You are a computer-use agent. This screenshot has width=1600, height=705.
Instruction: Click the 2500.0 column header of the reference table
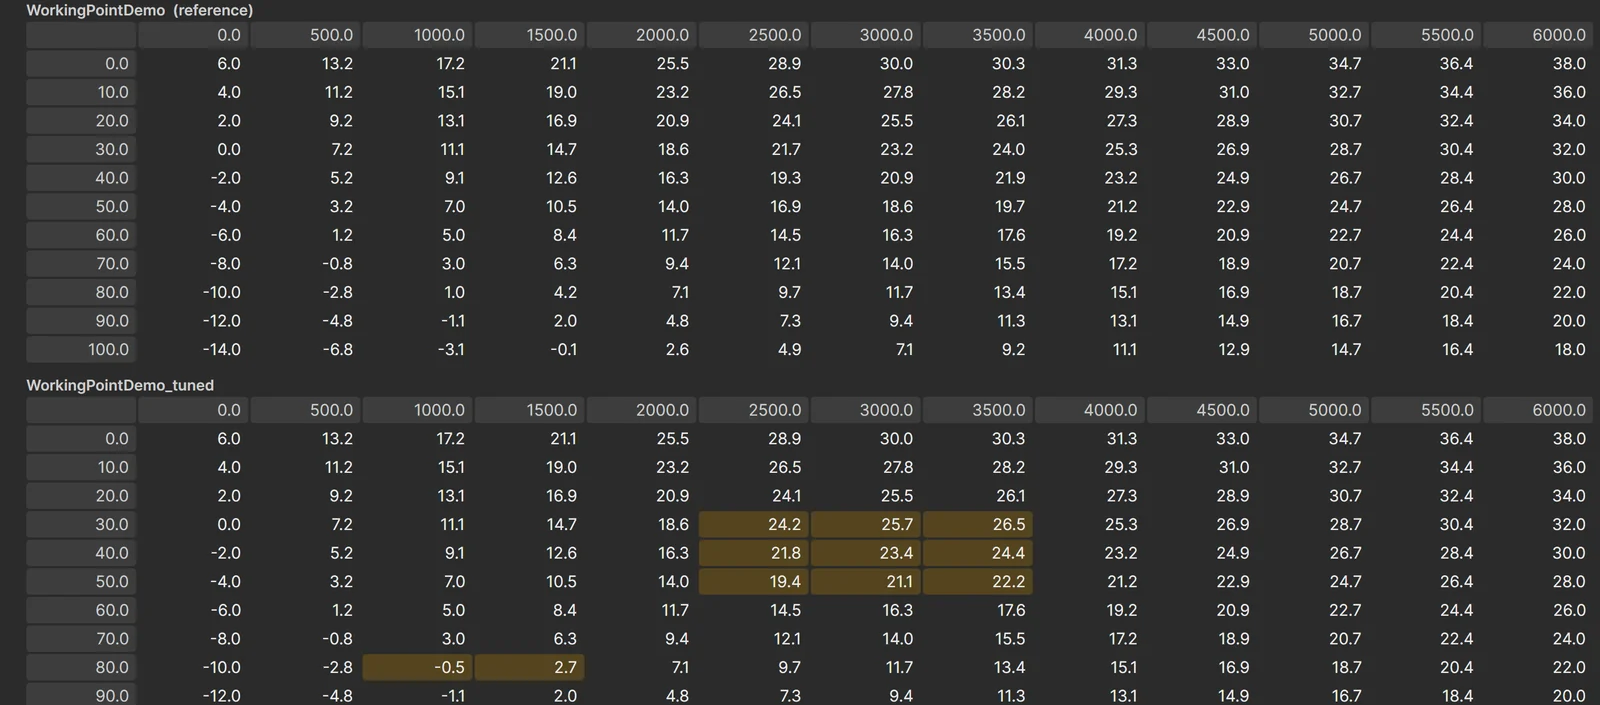[x=754, y=35]
